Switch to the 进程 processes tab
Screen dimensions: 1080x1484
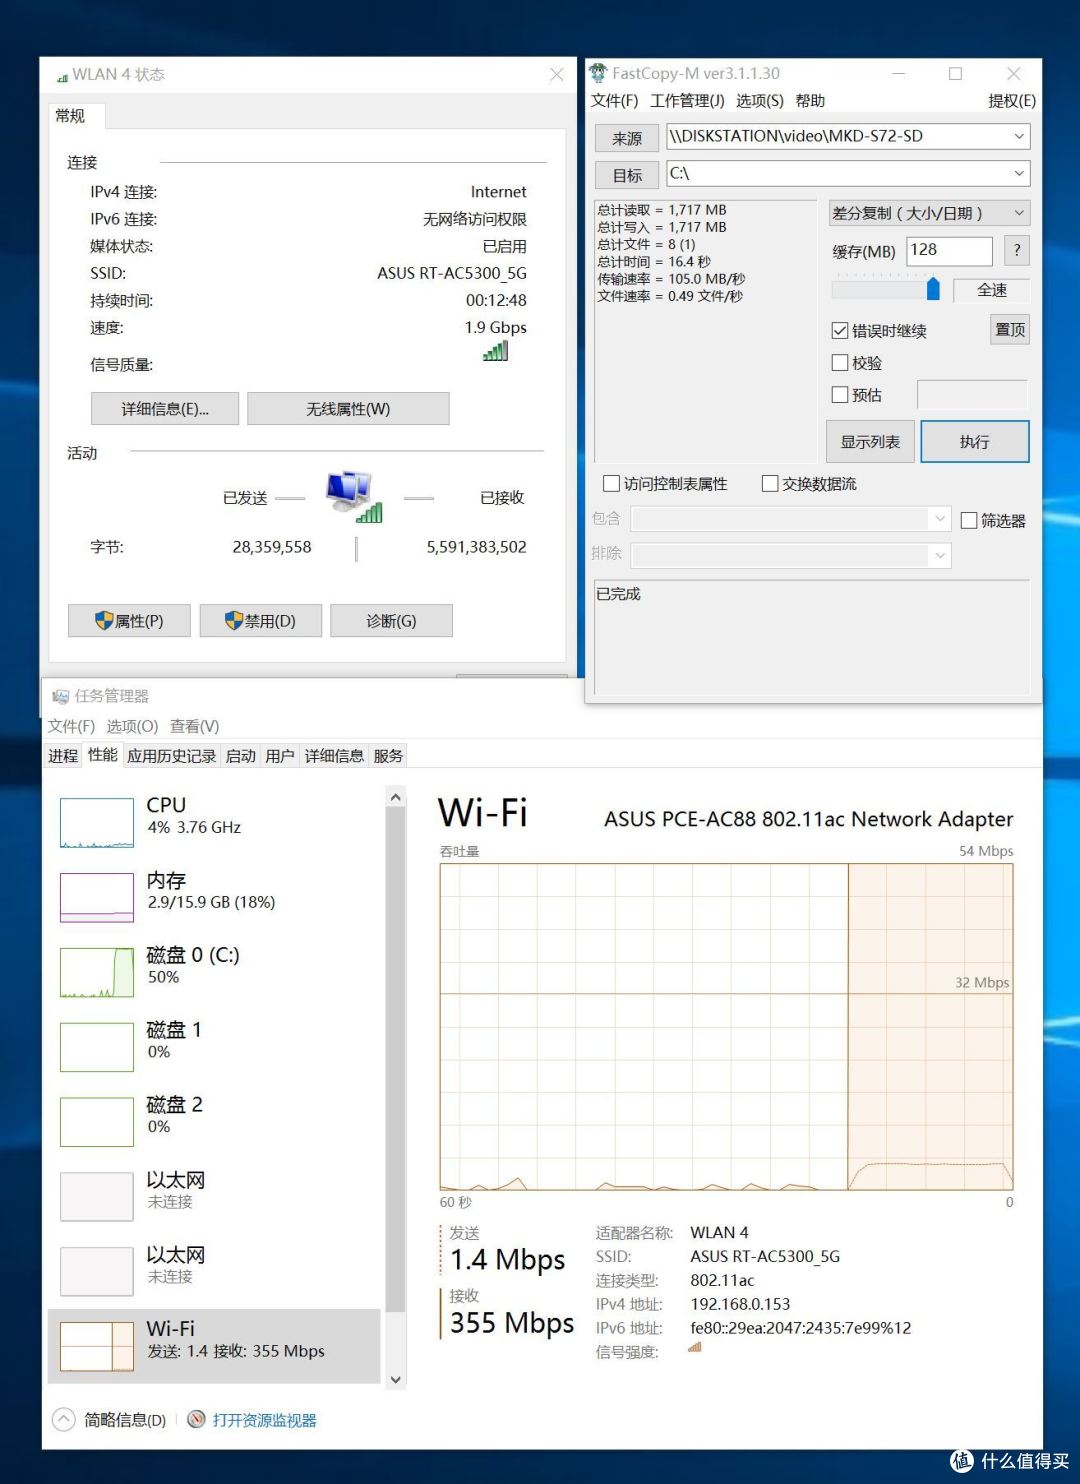63,756
